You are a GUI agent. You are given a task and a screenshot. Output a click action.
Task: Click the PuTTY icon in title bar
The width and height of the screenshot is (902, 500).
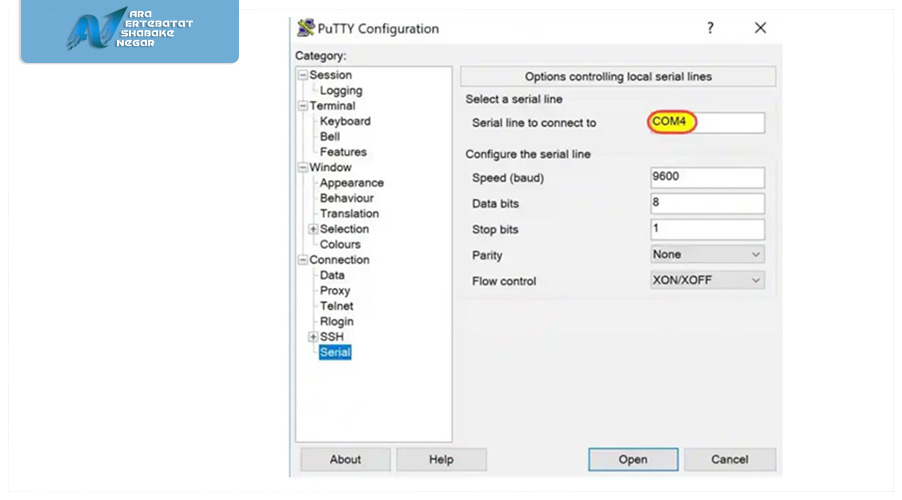tap(305, 28)
